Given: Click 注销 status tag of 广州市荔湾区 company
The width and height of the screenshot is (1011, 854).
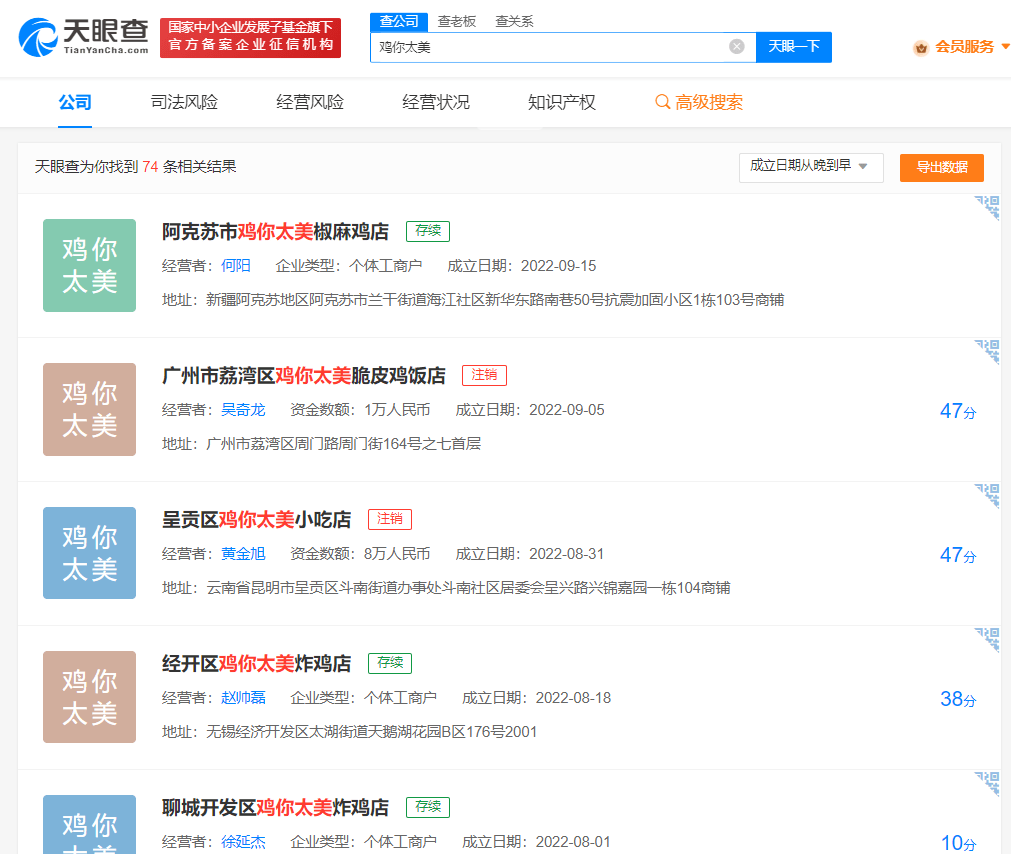Looking at the screenshot, I should [484, 375].
